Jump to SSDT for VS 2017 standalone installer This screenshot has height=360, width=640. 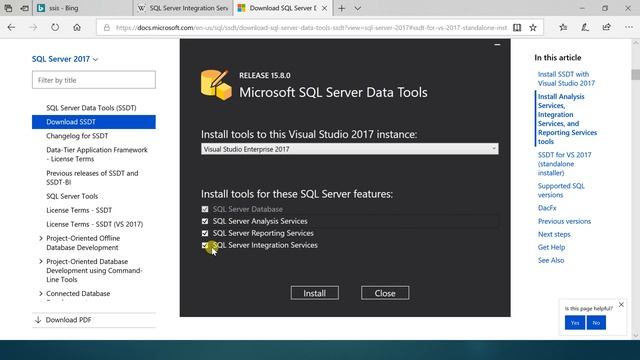coord(564,164)
